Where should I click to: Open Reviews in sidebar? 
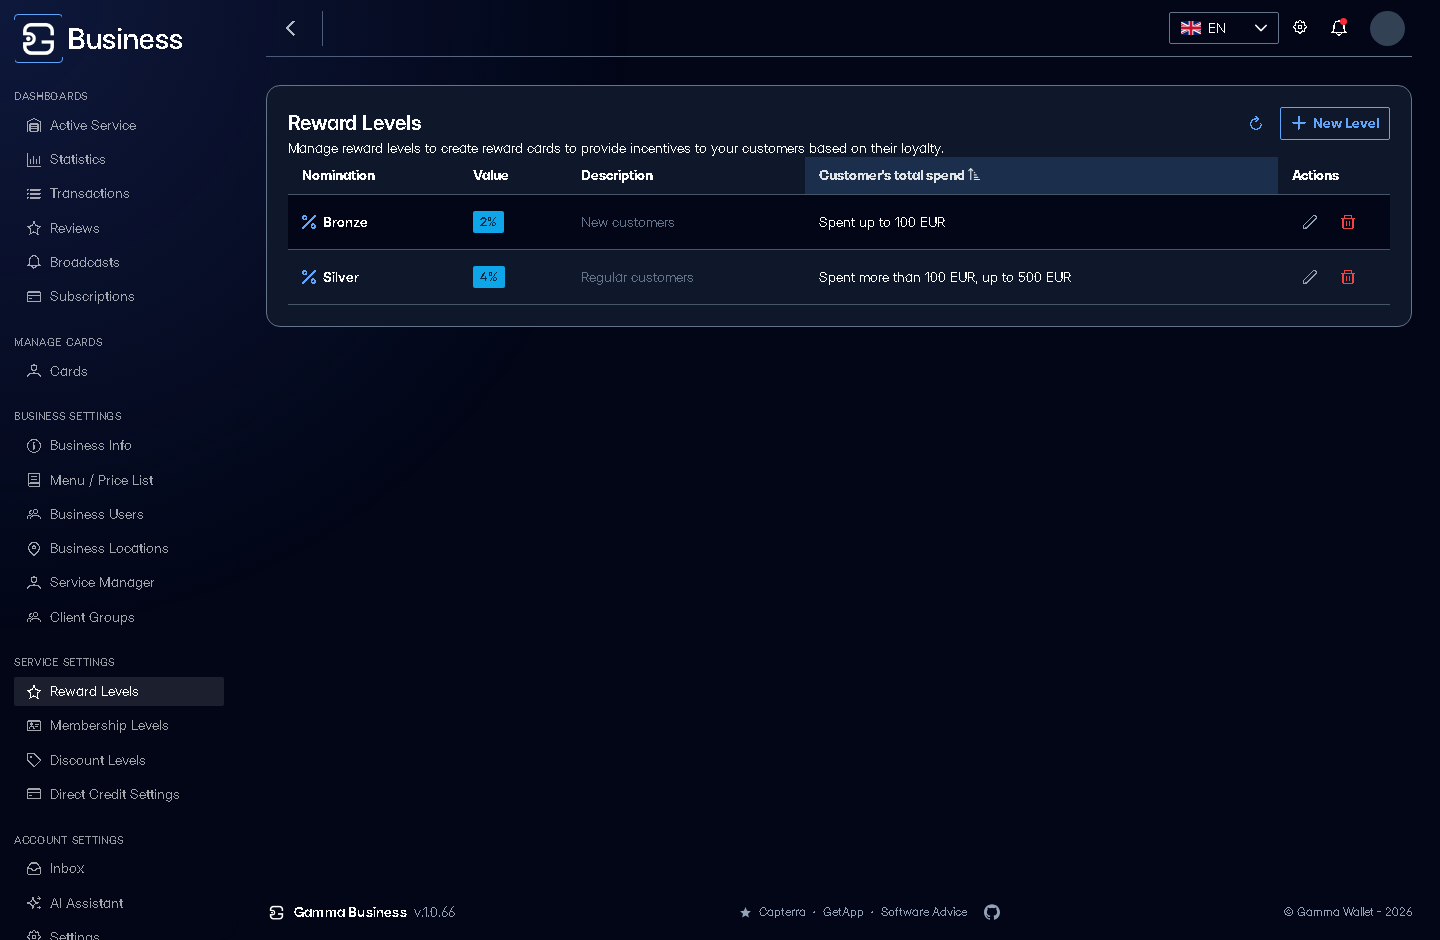pyautogui.click(x=119, y=228)
